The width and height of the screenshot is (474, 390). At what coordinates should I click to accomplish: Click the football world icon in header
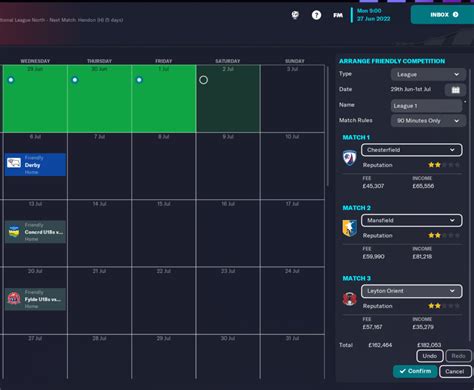(x=295, y=15)
